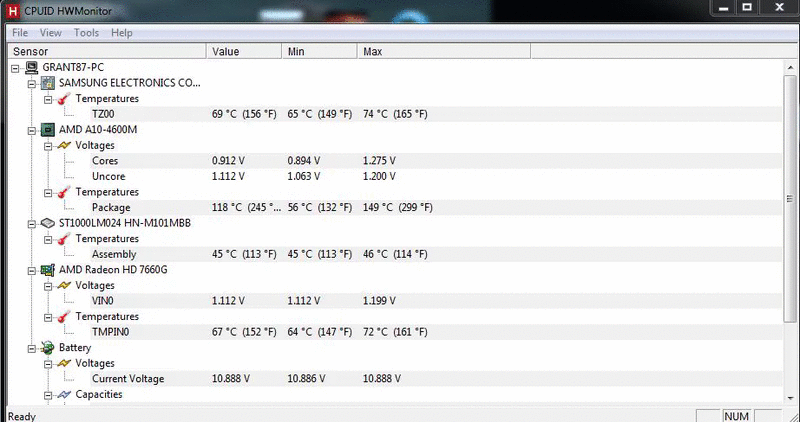Click Cores max value 1.275 V
The image size is (800, 422).
coord(379,161)
